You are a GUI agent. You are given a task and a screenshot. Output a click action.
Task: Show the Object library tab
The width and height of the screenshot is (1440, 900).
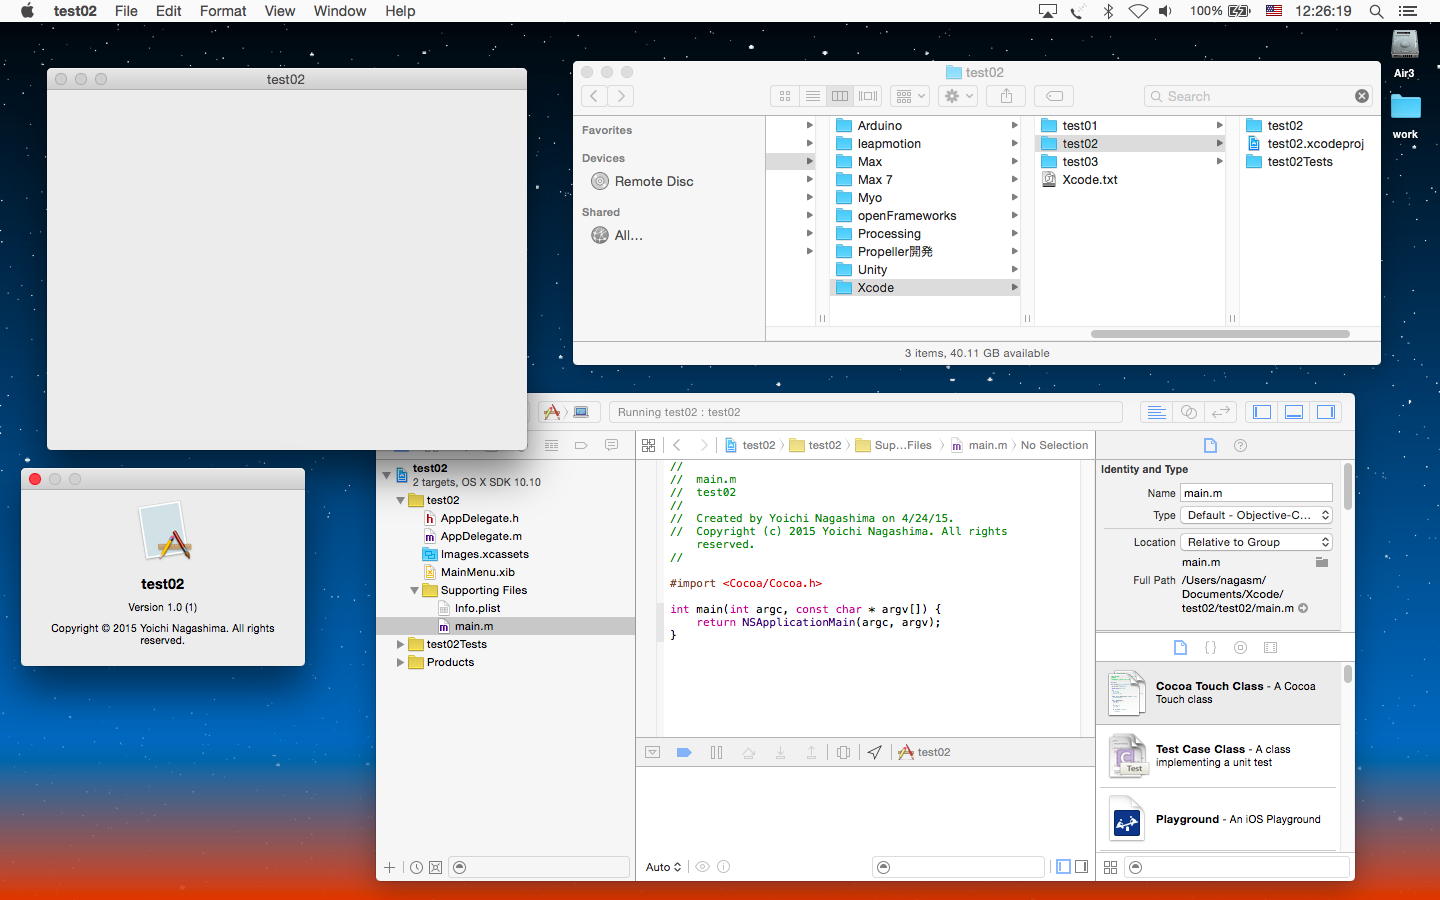(1240, 648)
